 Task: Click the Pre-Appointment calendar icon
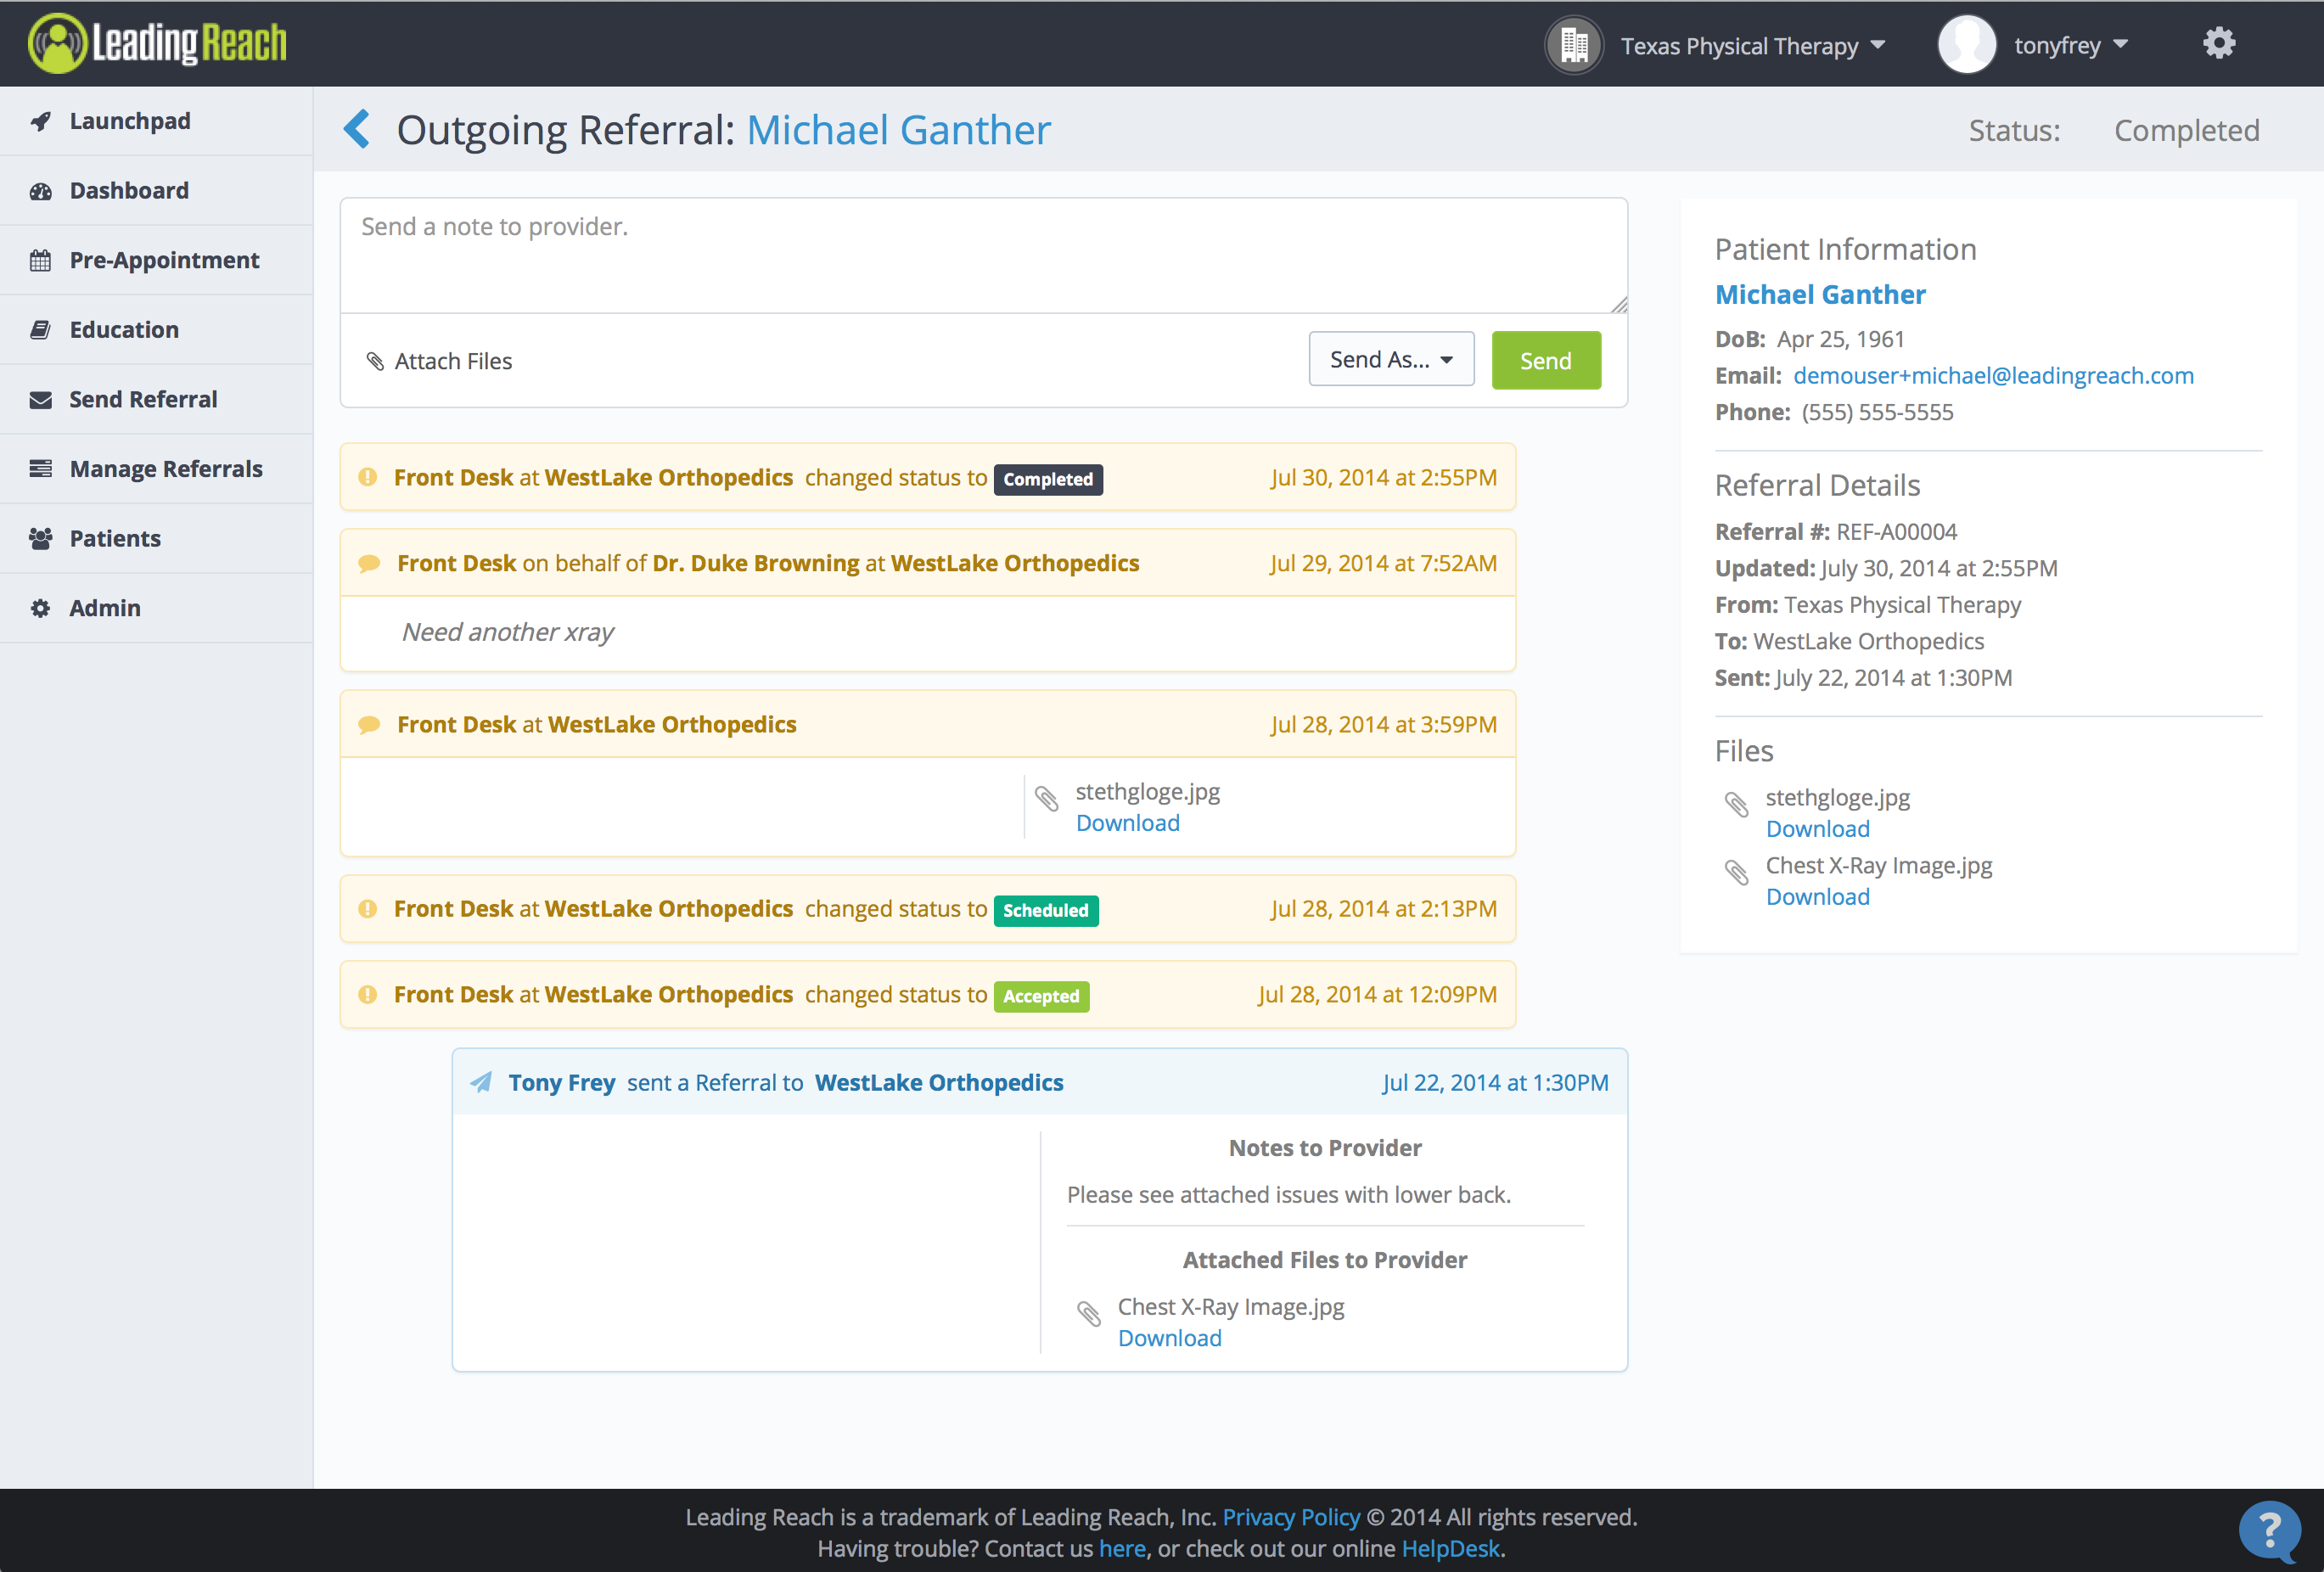click(x=41, y=261)
